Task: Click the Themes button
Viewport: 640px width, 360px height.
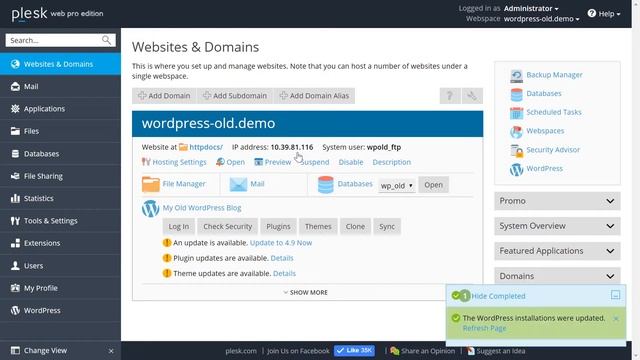Action: click(318, 227)
